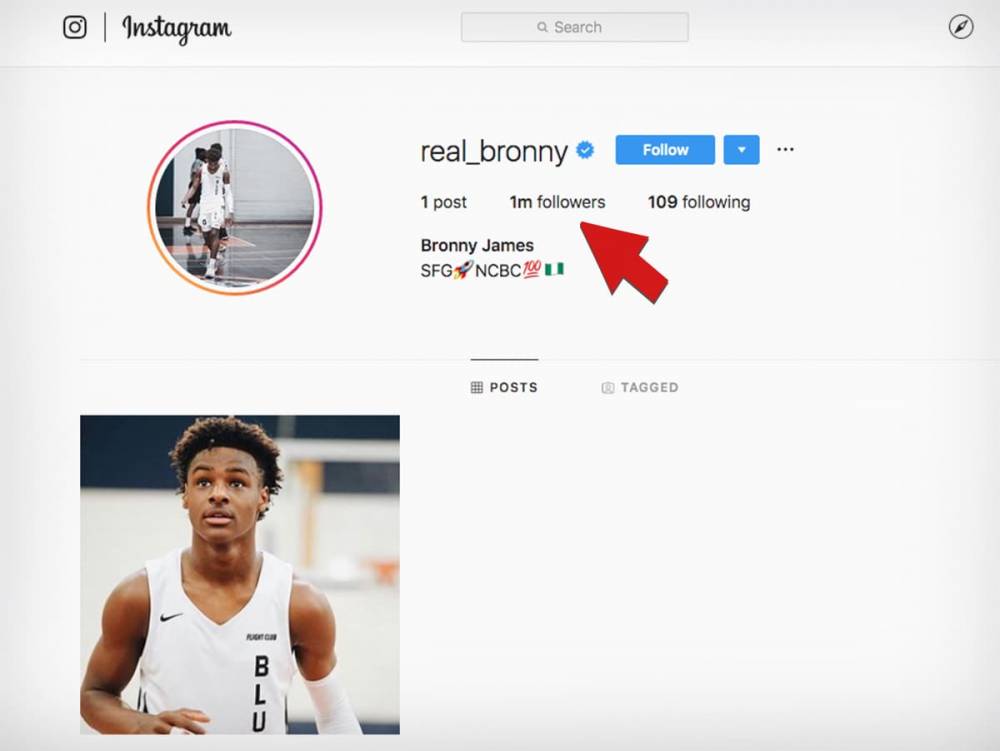Click the Instagram camera logo icon
1000x751 pixels.
(75, 27)
